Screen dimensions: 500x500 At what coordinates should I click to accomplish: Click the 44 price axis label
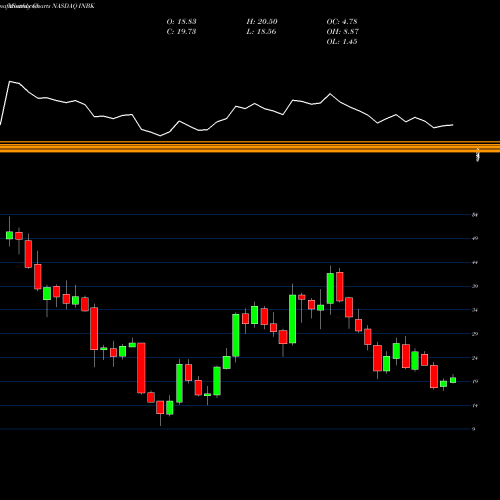tap(475, 263)
